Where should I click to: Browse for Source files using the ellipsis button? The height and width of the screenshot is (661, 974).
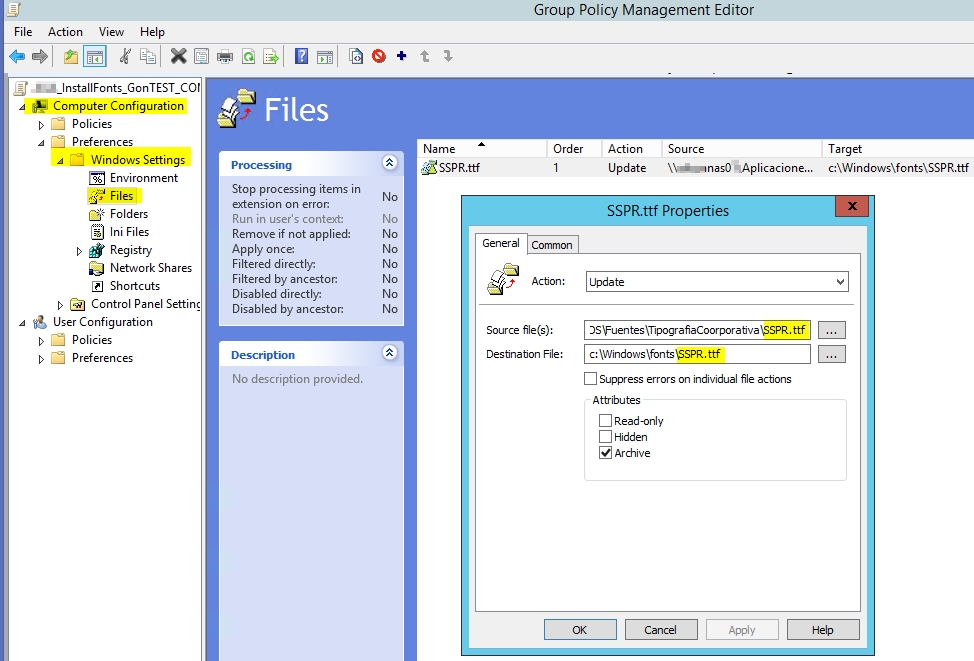click(832, 329)
